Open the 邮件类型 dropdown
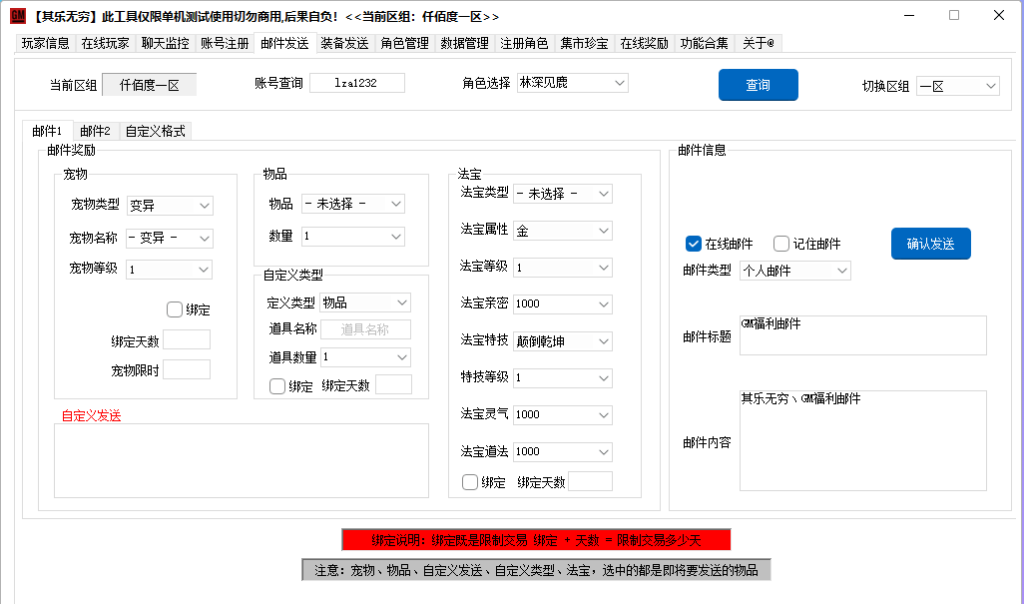The height and width of the screenshot is (604, 1024). 795,271
